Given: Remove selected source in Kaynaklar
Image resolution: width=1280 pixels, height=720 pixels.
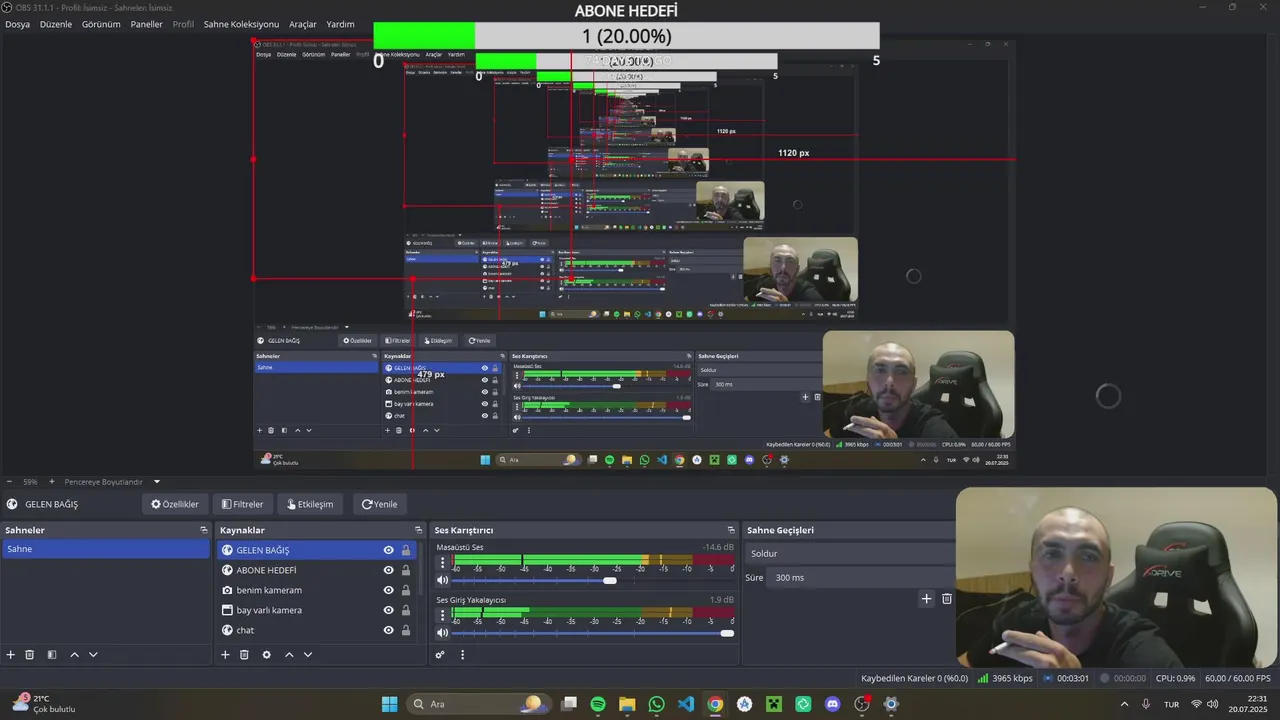Looking at the screenshot, I should coord(244,655).
